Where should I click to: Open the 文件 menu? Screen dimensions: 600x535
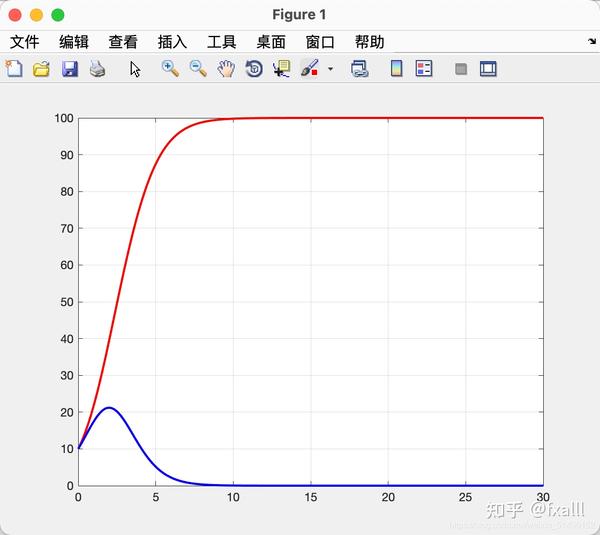pos(24,42)
